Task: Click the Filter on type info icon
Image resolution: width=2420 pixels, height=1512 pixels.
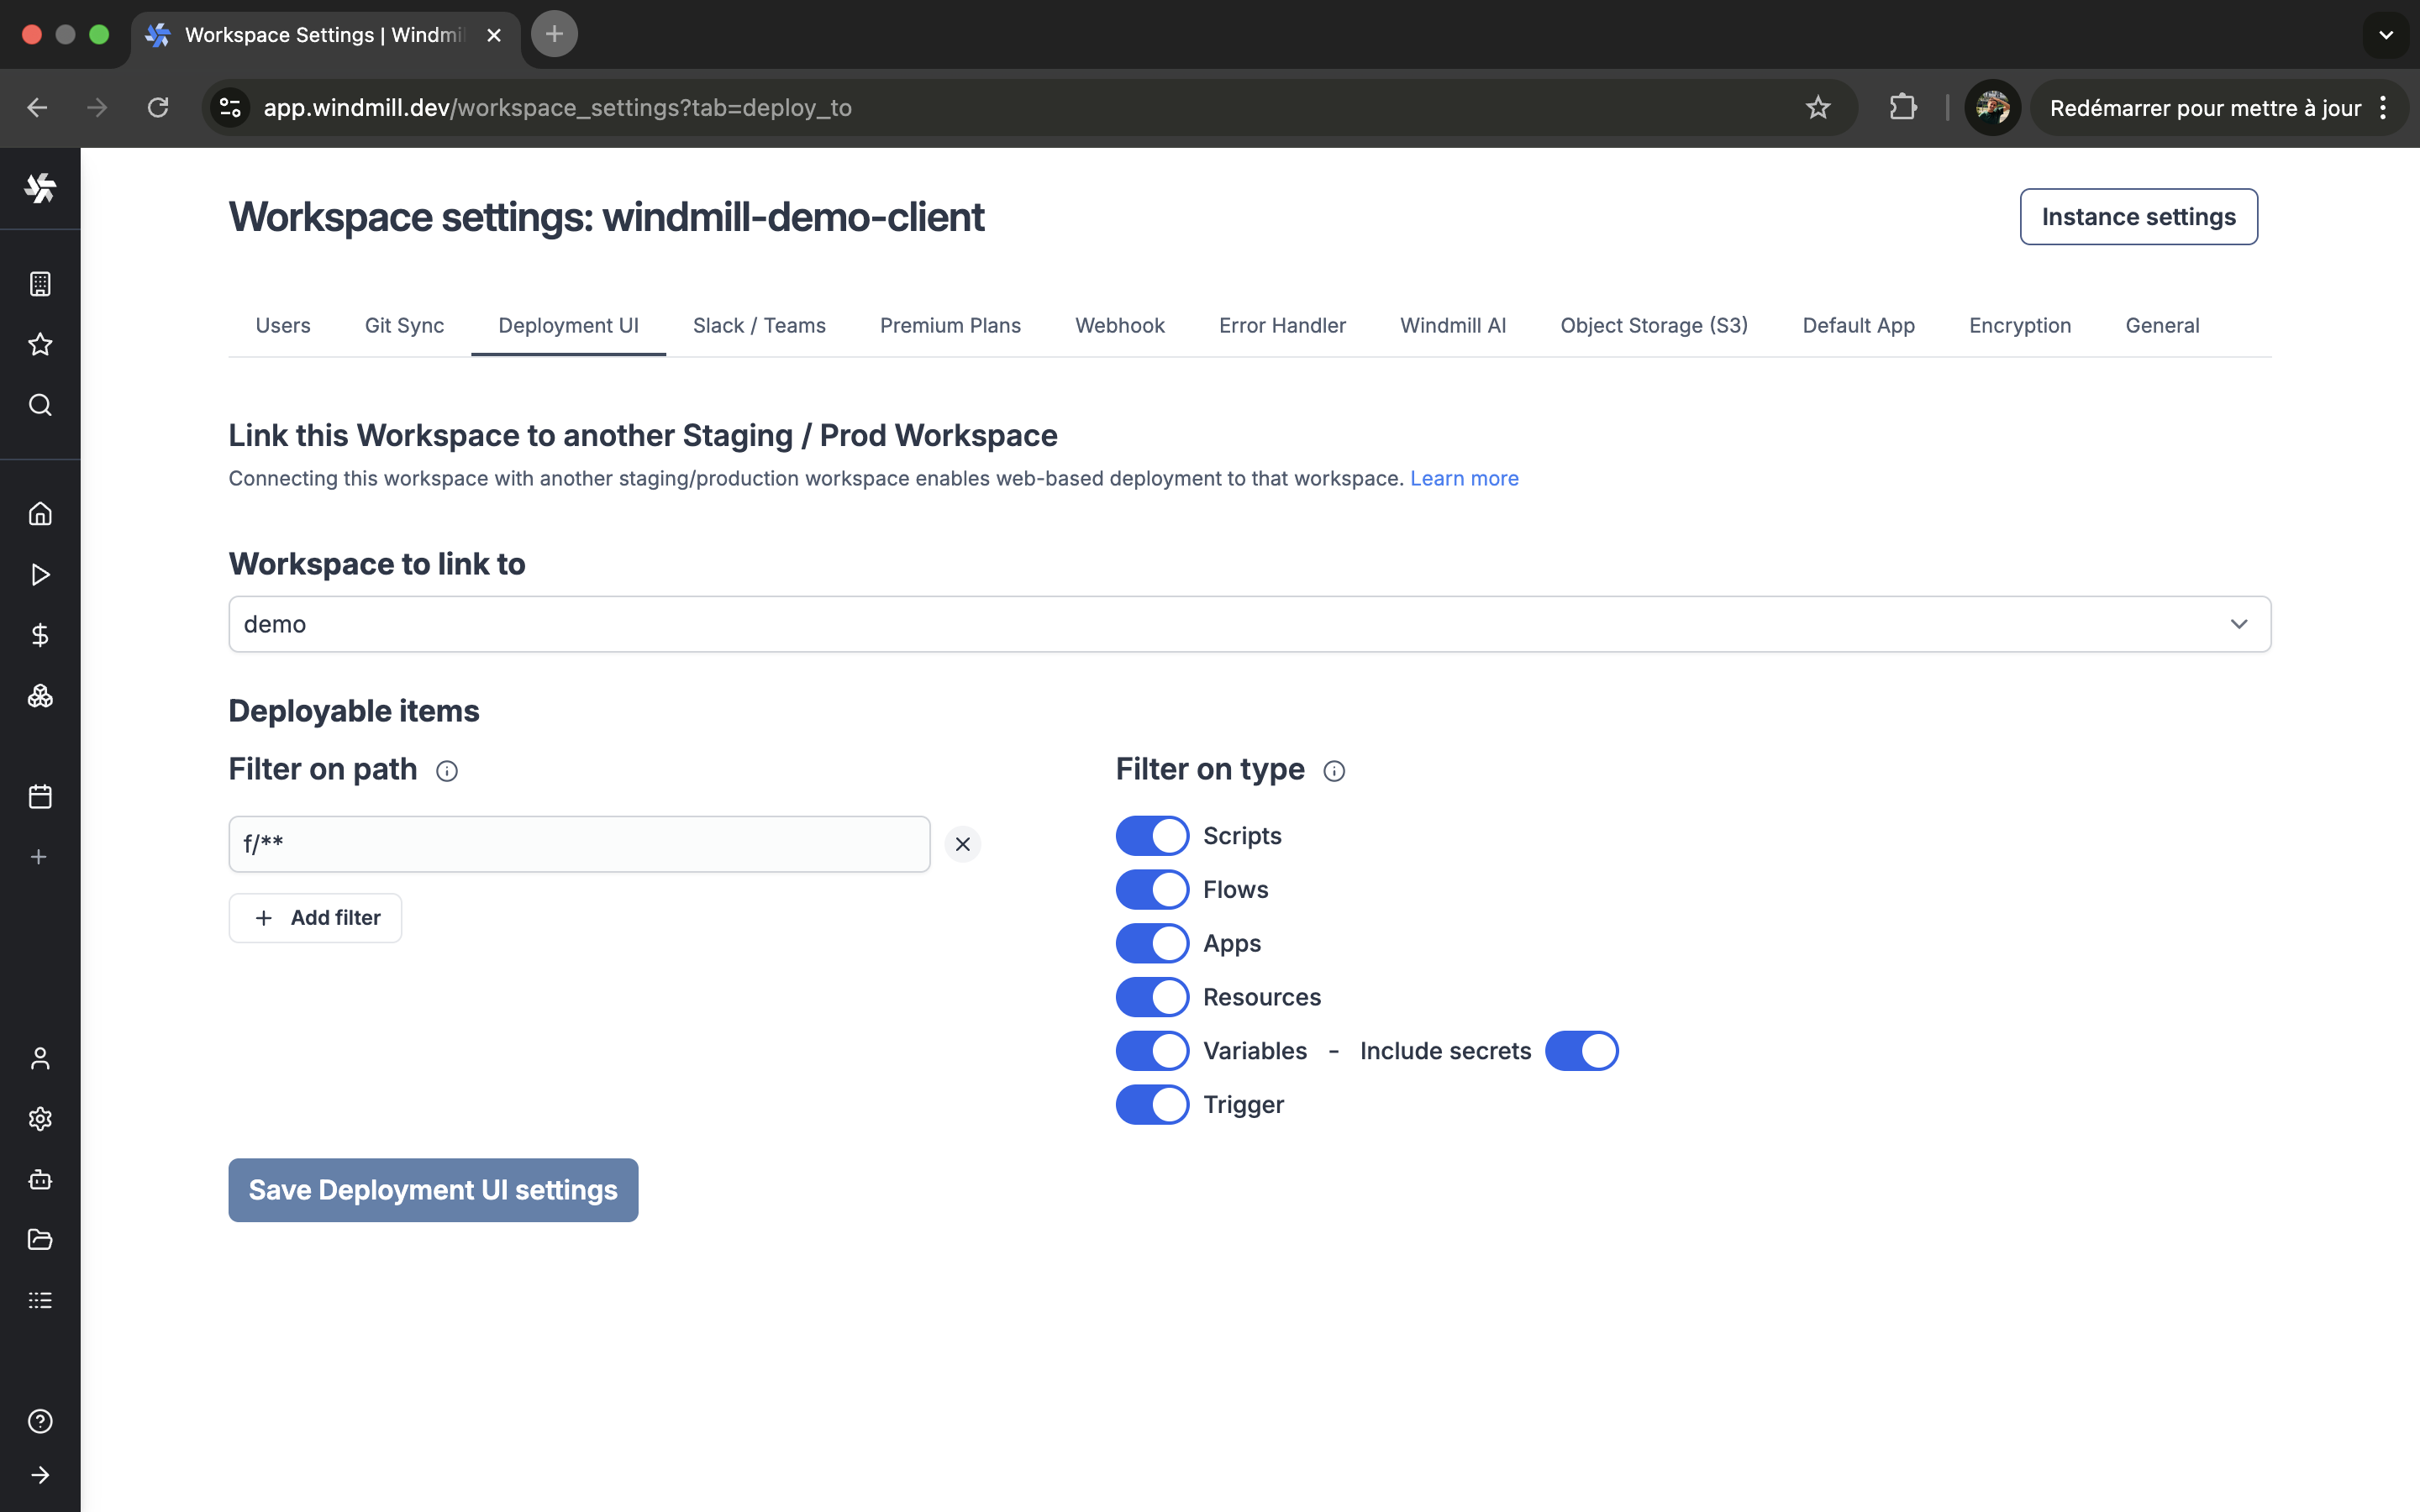Action: (1334, 771)
